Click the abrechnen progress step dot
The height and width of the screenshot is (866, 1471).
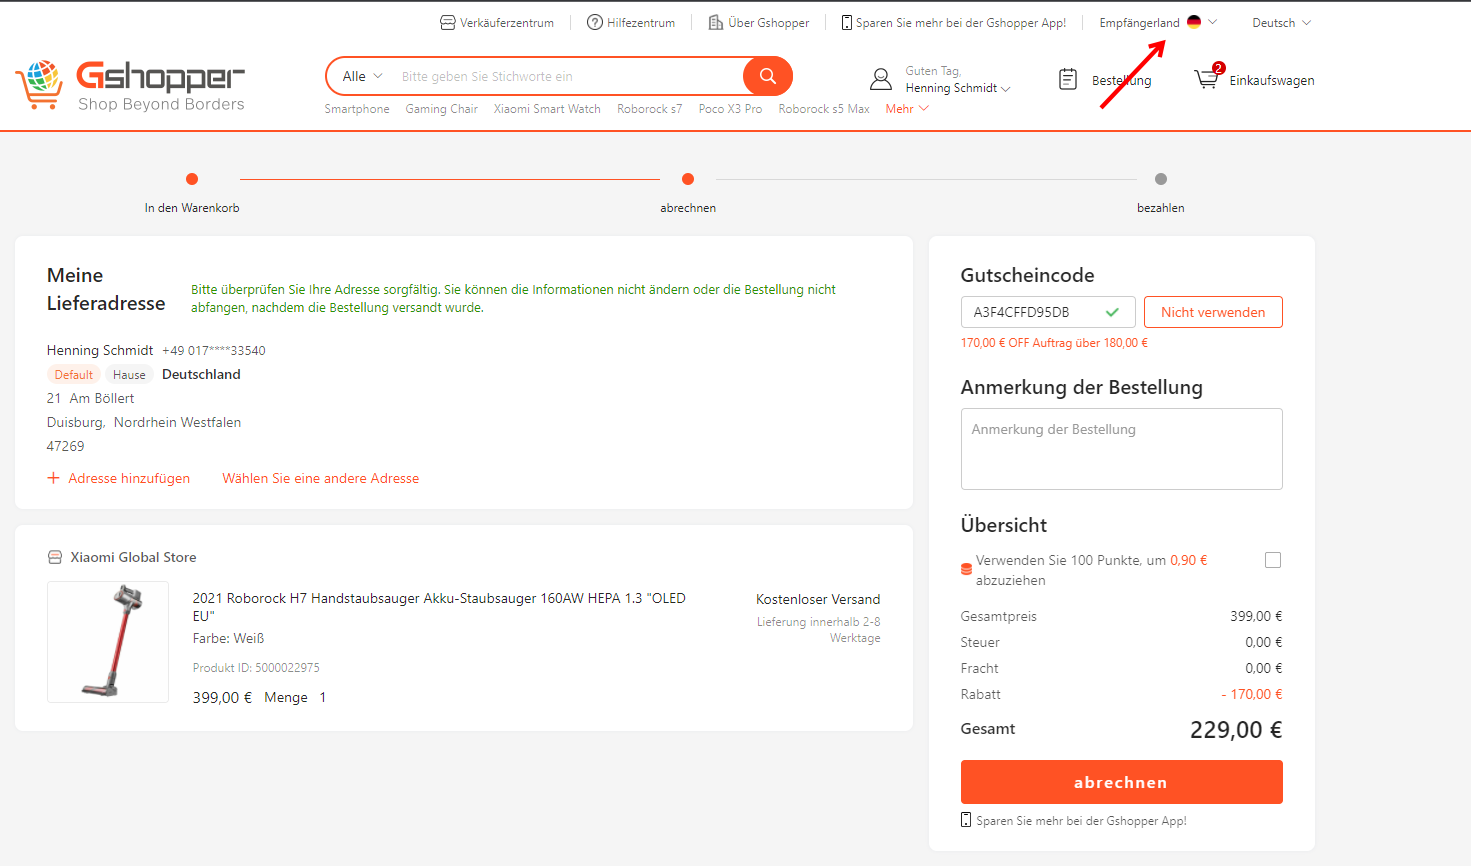point(688,179)
